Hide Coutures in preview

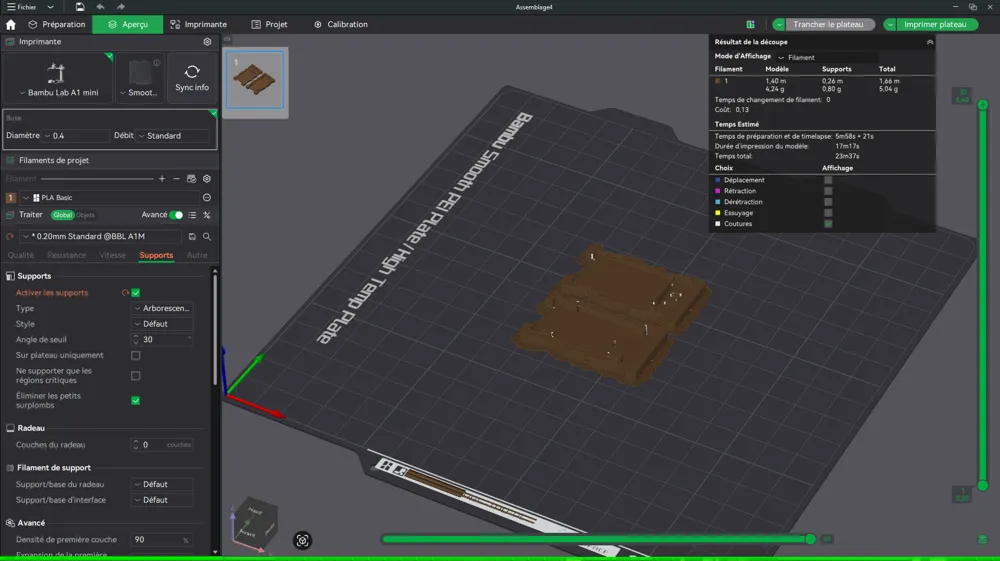click(828, 224)
